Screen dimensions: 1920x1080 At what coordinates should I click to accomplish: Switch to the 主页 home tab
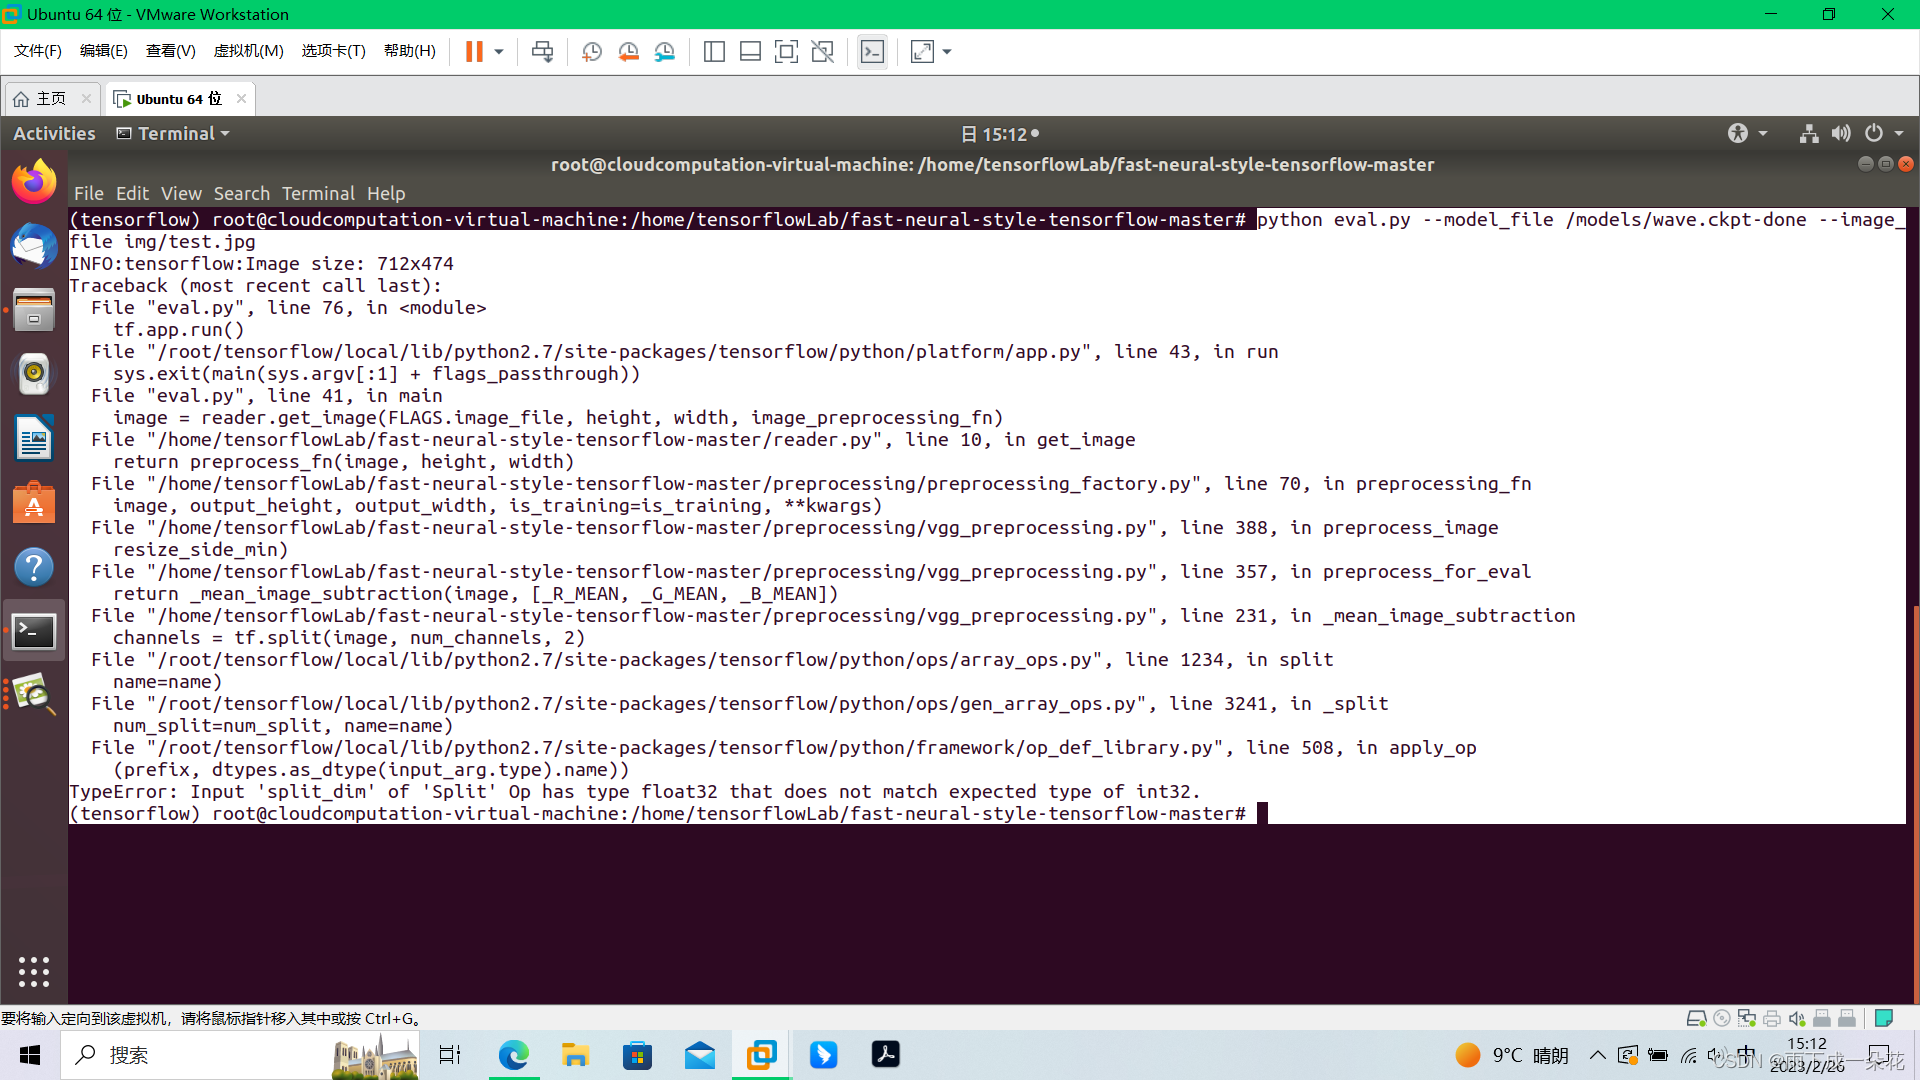click(x=50, y=98)
